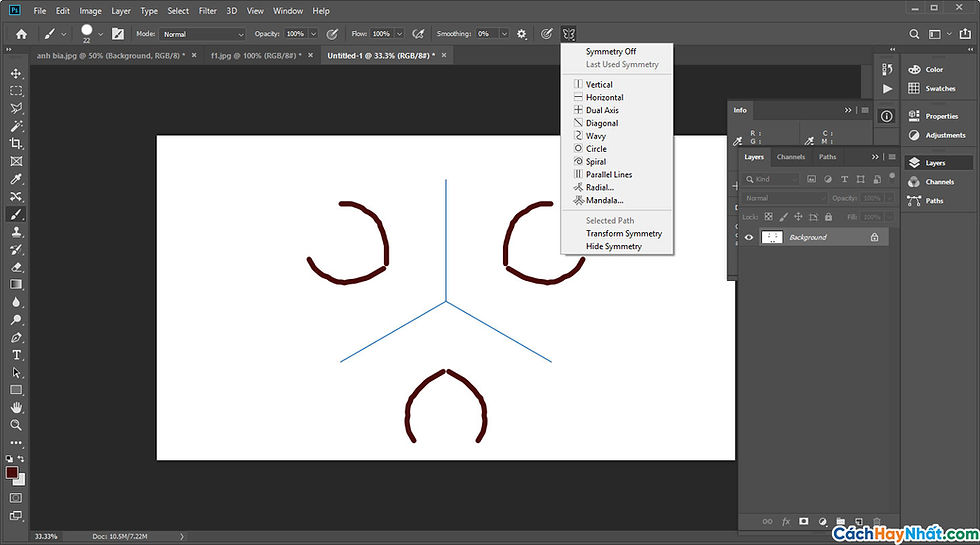Select the Lasso tool in toolbar
Image resolution: width=980 pixels, height=545 pixels.
coord(16,108)
